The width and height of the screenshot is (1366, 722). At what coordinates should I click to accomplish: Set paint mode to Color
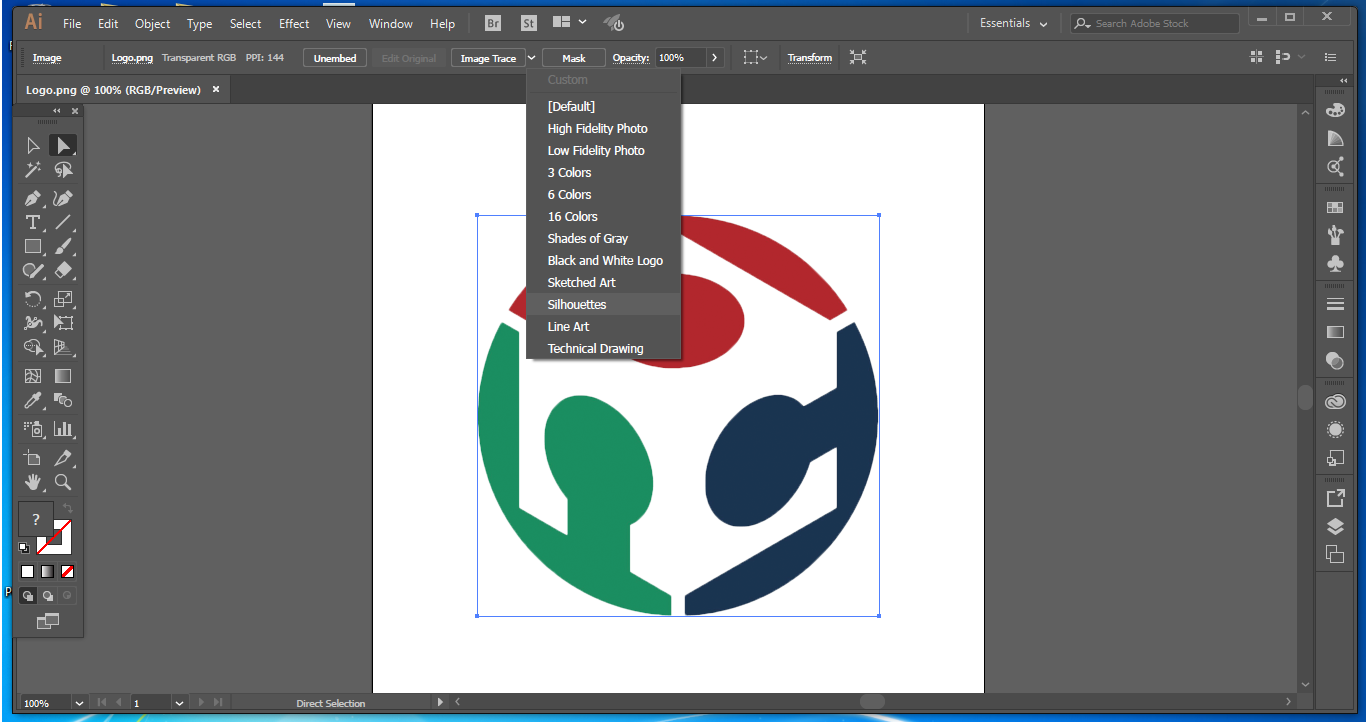[x=28, y=571]
